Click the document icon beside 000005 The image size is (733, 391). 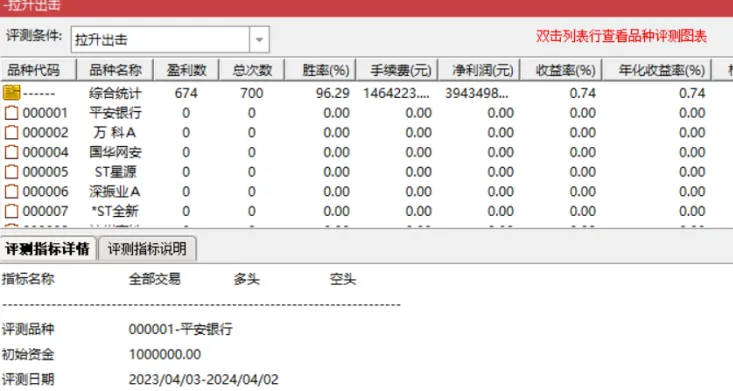point(11,172)
